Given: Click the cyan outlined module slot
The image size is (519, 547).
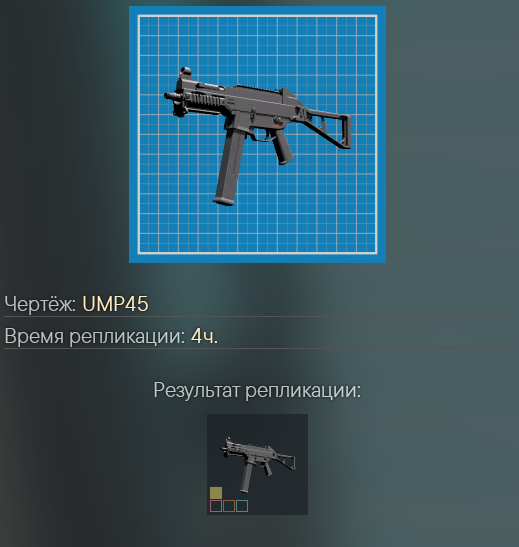Looking at the screenshot, I should 242,506.
